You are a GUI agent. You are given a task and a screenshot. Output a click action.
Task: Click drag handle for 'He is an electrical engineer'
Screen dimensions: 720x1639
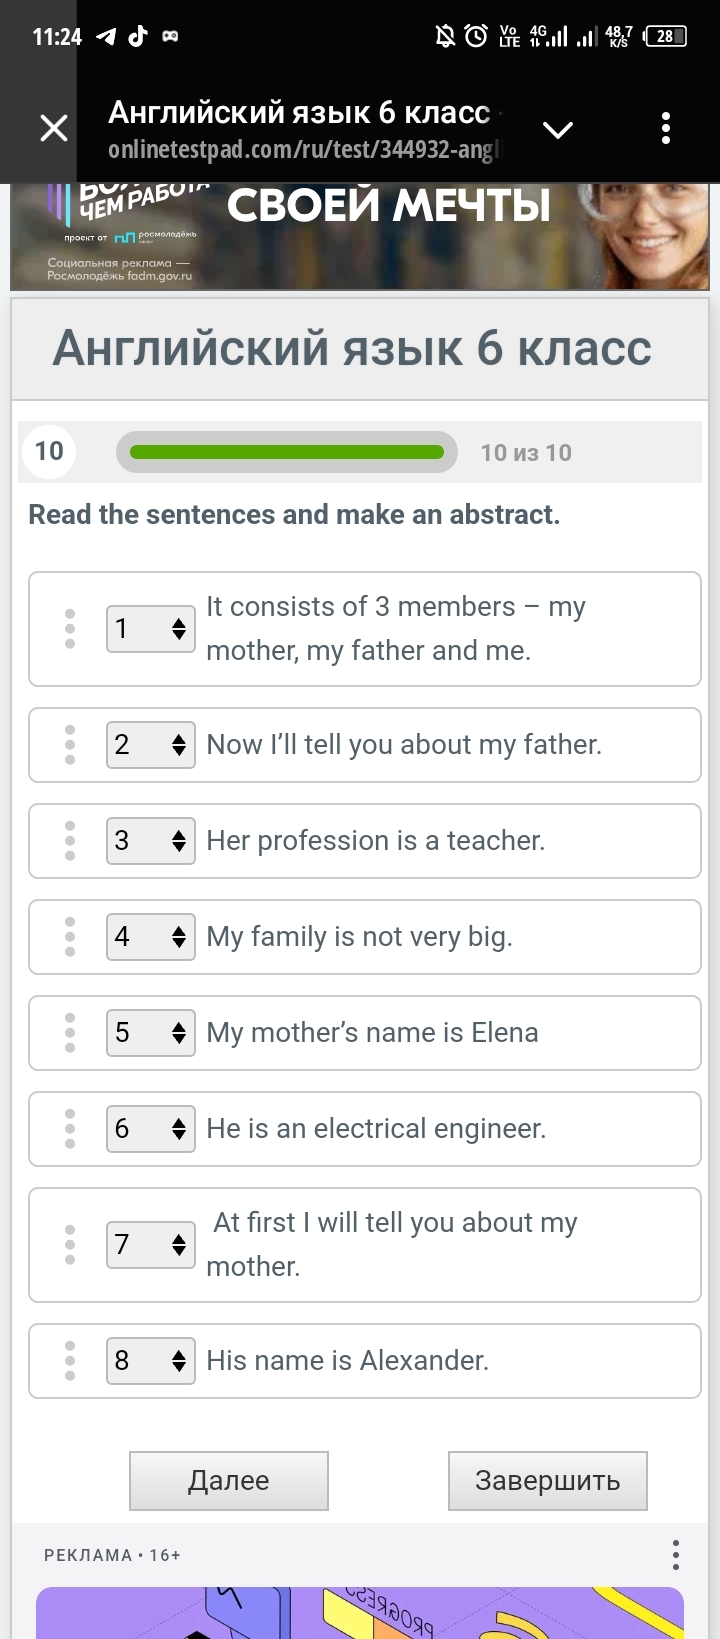[x=70, y=1129]
